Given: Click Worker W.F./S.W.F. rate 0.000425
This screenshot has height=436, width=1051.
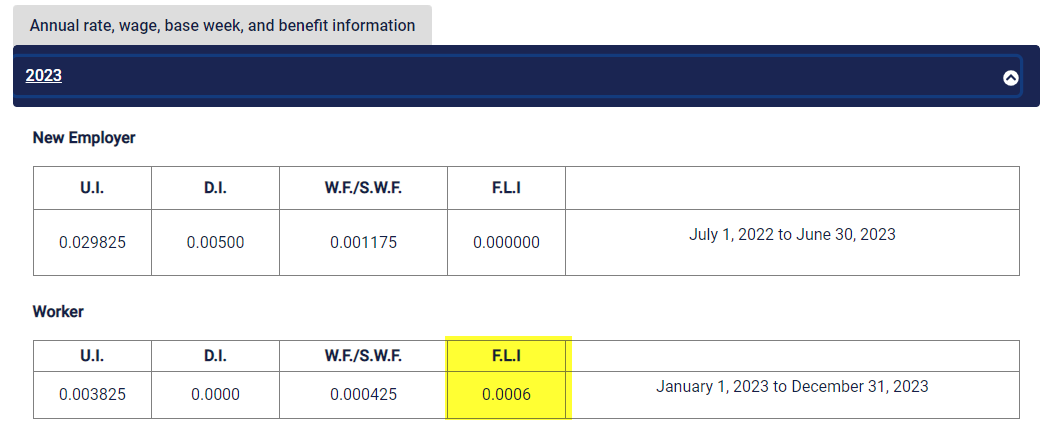Looking at the screenshot, I should [x=363, y=394].
